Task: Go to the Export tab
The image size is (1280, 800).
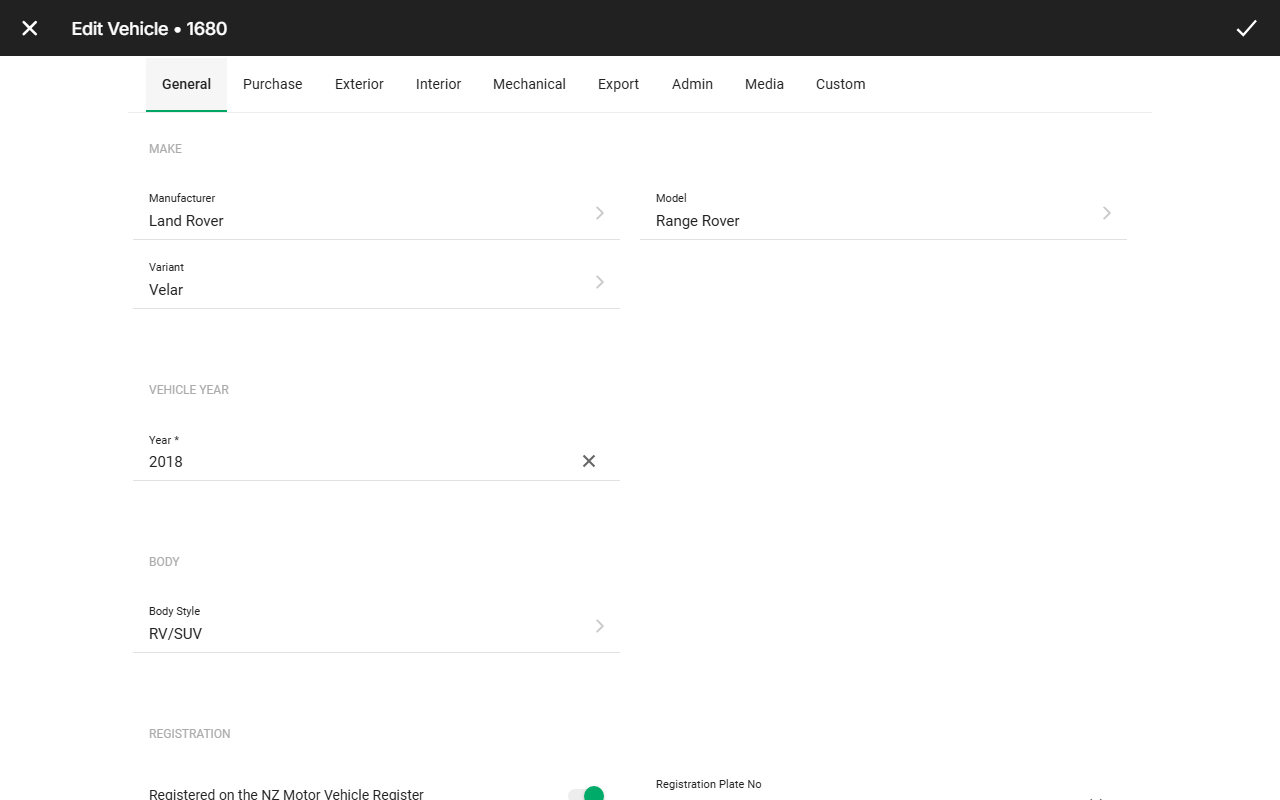Action: click(618, 84)
